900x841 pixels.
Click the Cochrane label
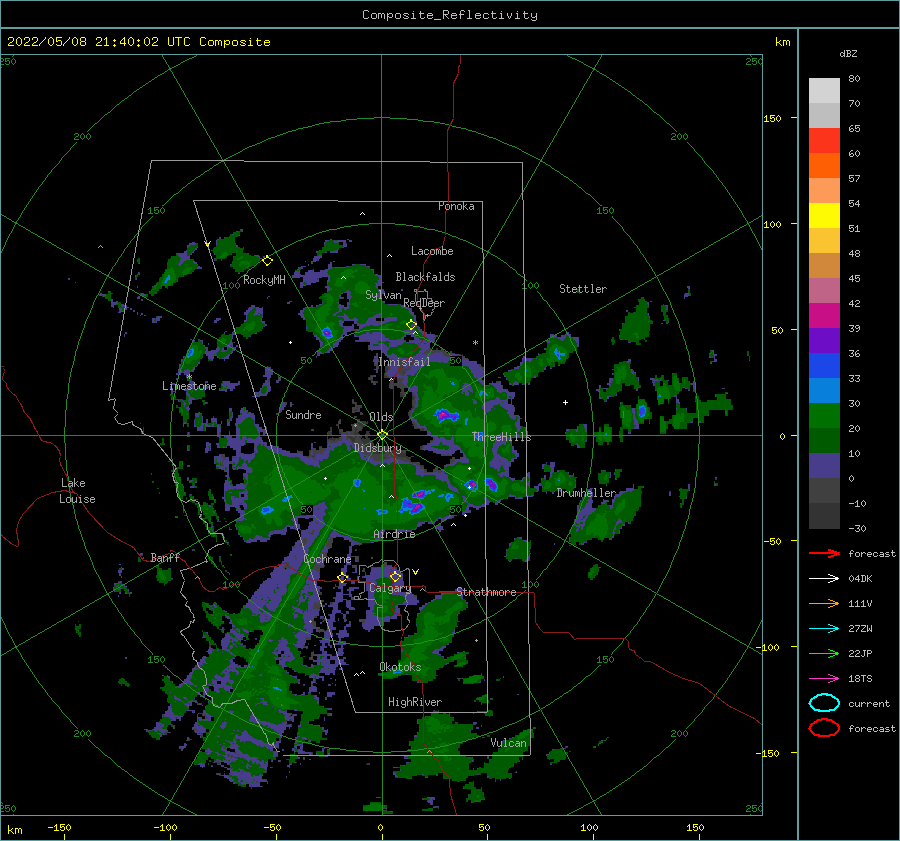point(327,559)
